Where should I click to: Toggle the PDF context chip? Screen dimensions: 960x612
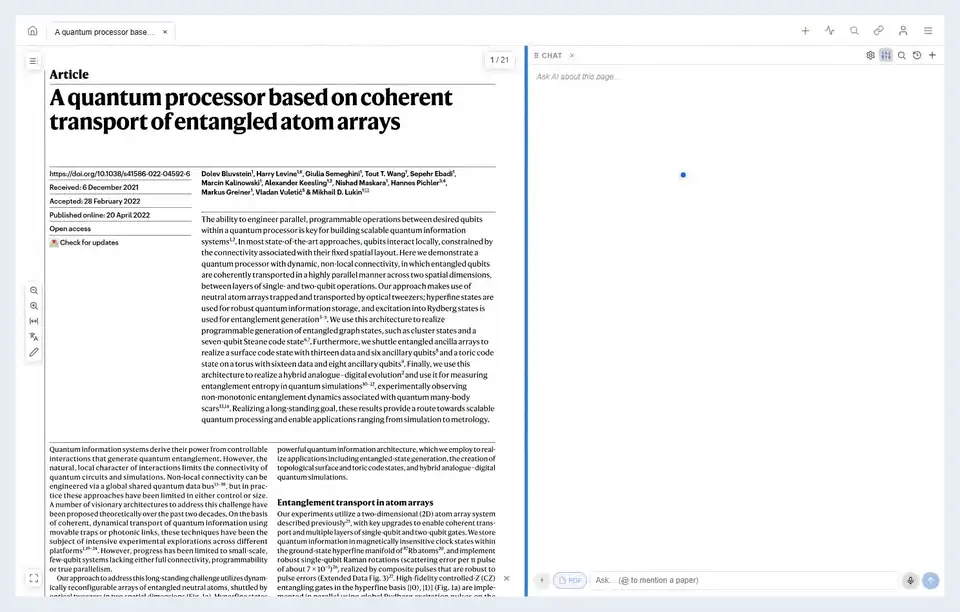click(x=570, y=580)
